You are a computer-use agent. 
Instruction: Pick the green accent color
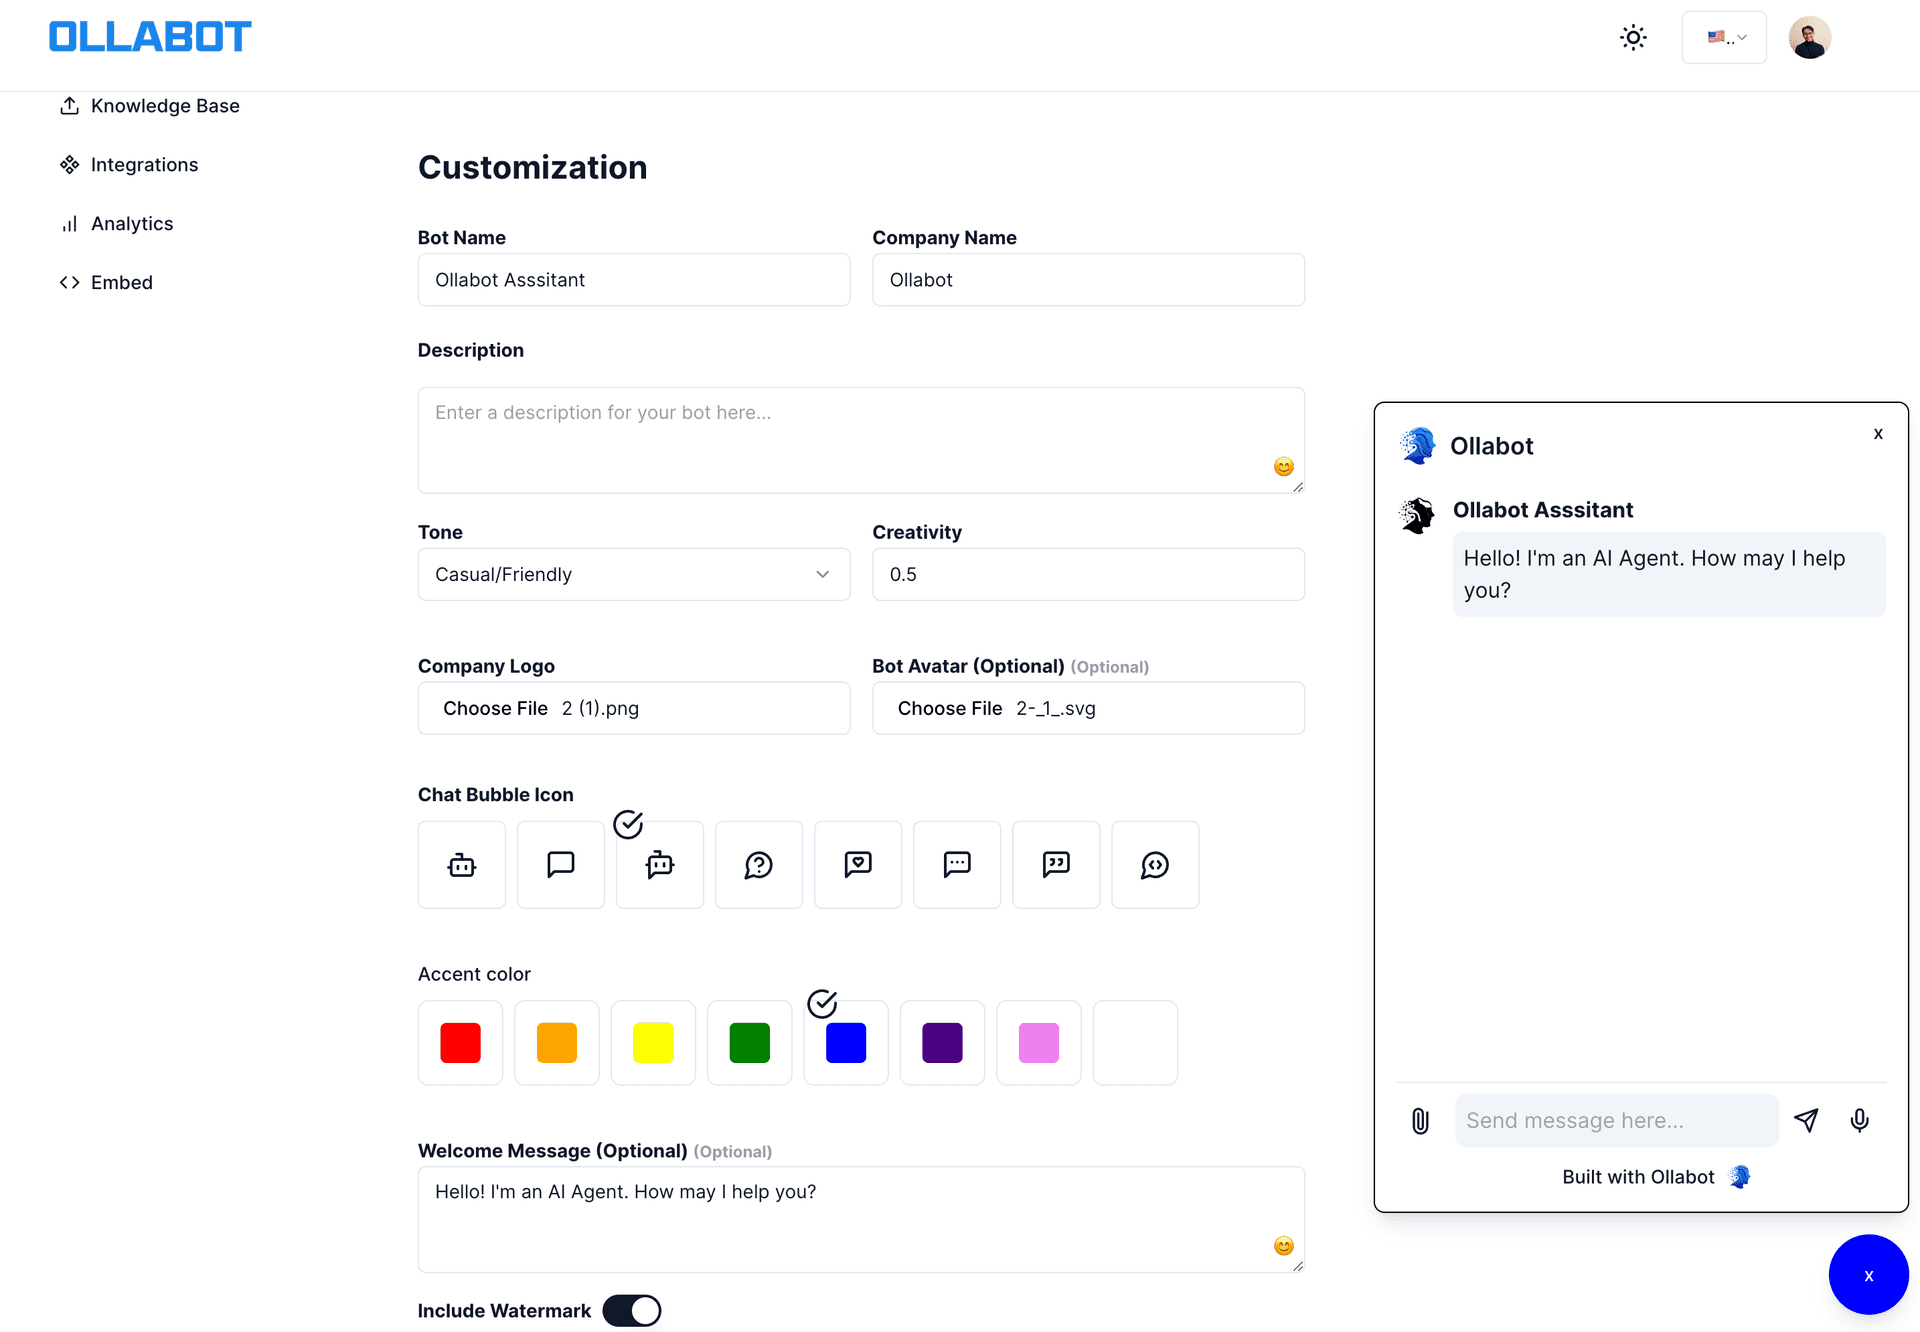(750, 1043)
